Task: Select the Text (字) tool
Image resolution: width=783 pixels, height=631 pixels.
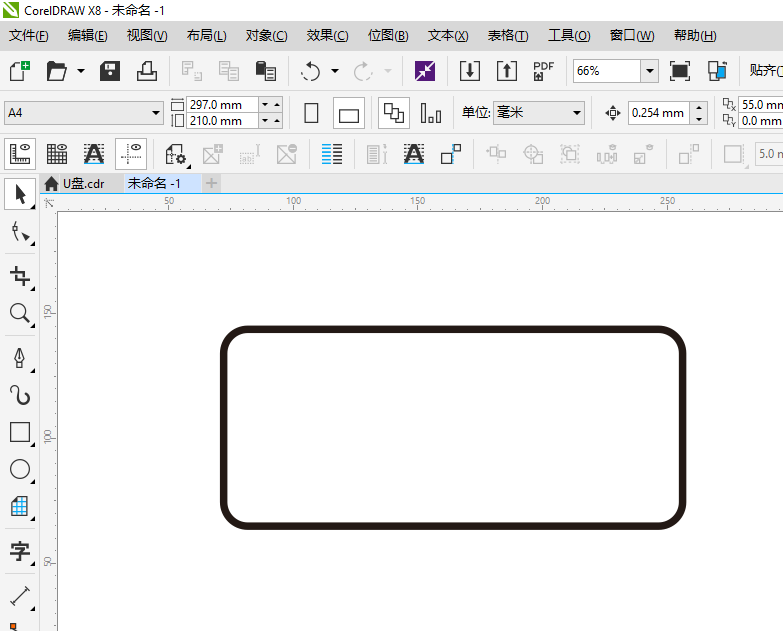Action: click(x=20, y=551)
